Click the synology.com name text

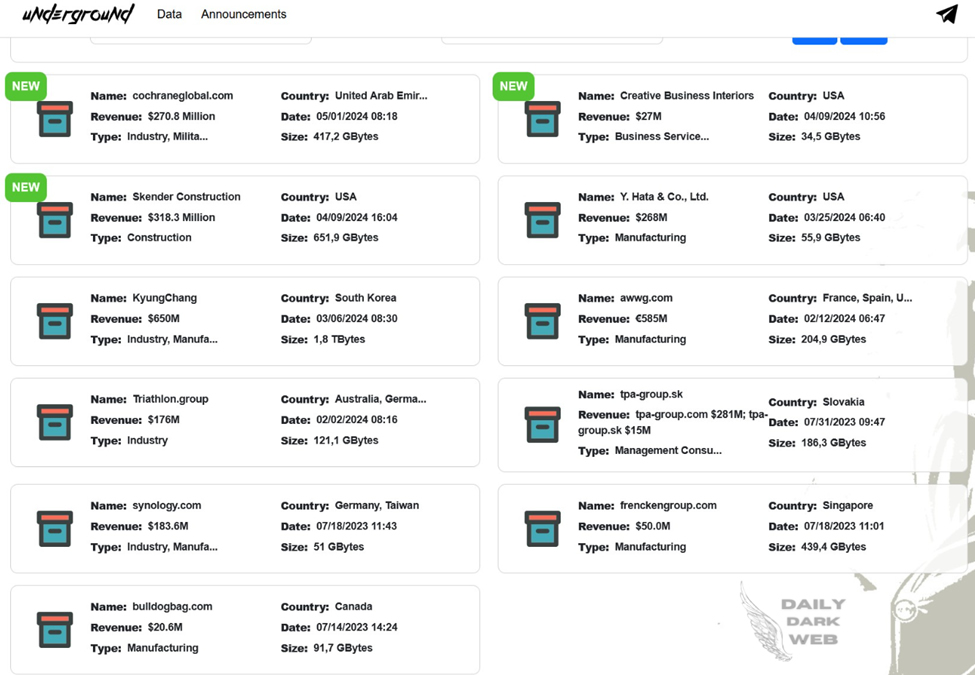tap(166, 506)
